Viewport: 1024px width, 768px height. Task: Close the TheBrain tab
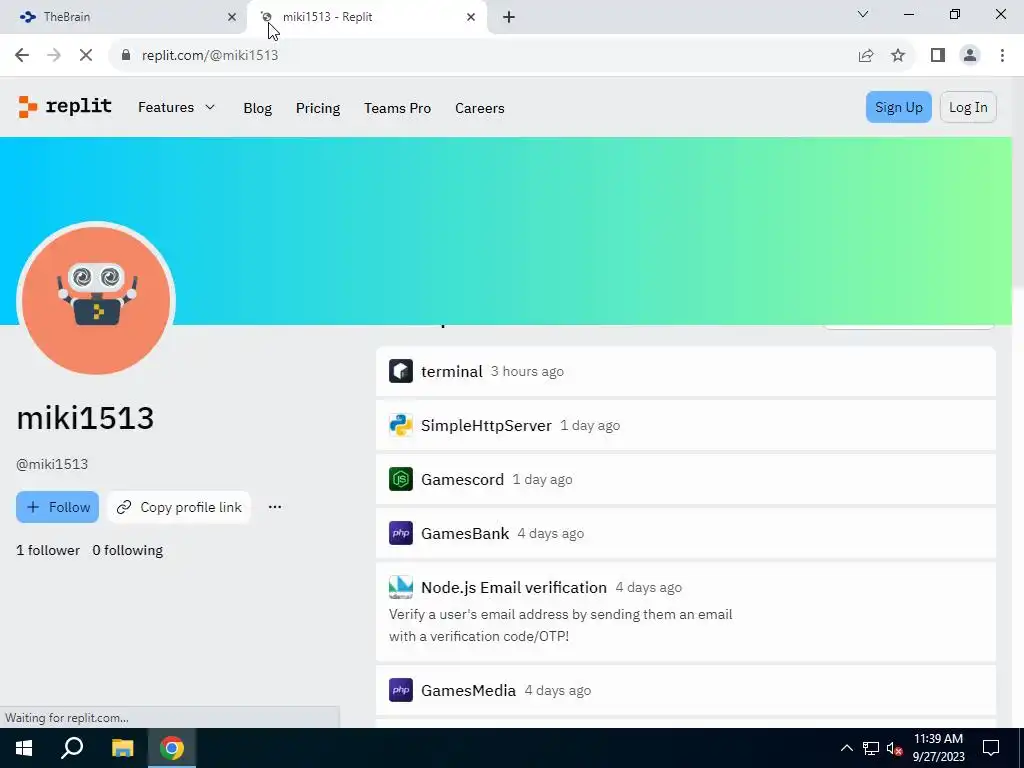point(232,17)
